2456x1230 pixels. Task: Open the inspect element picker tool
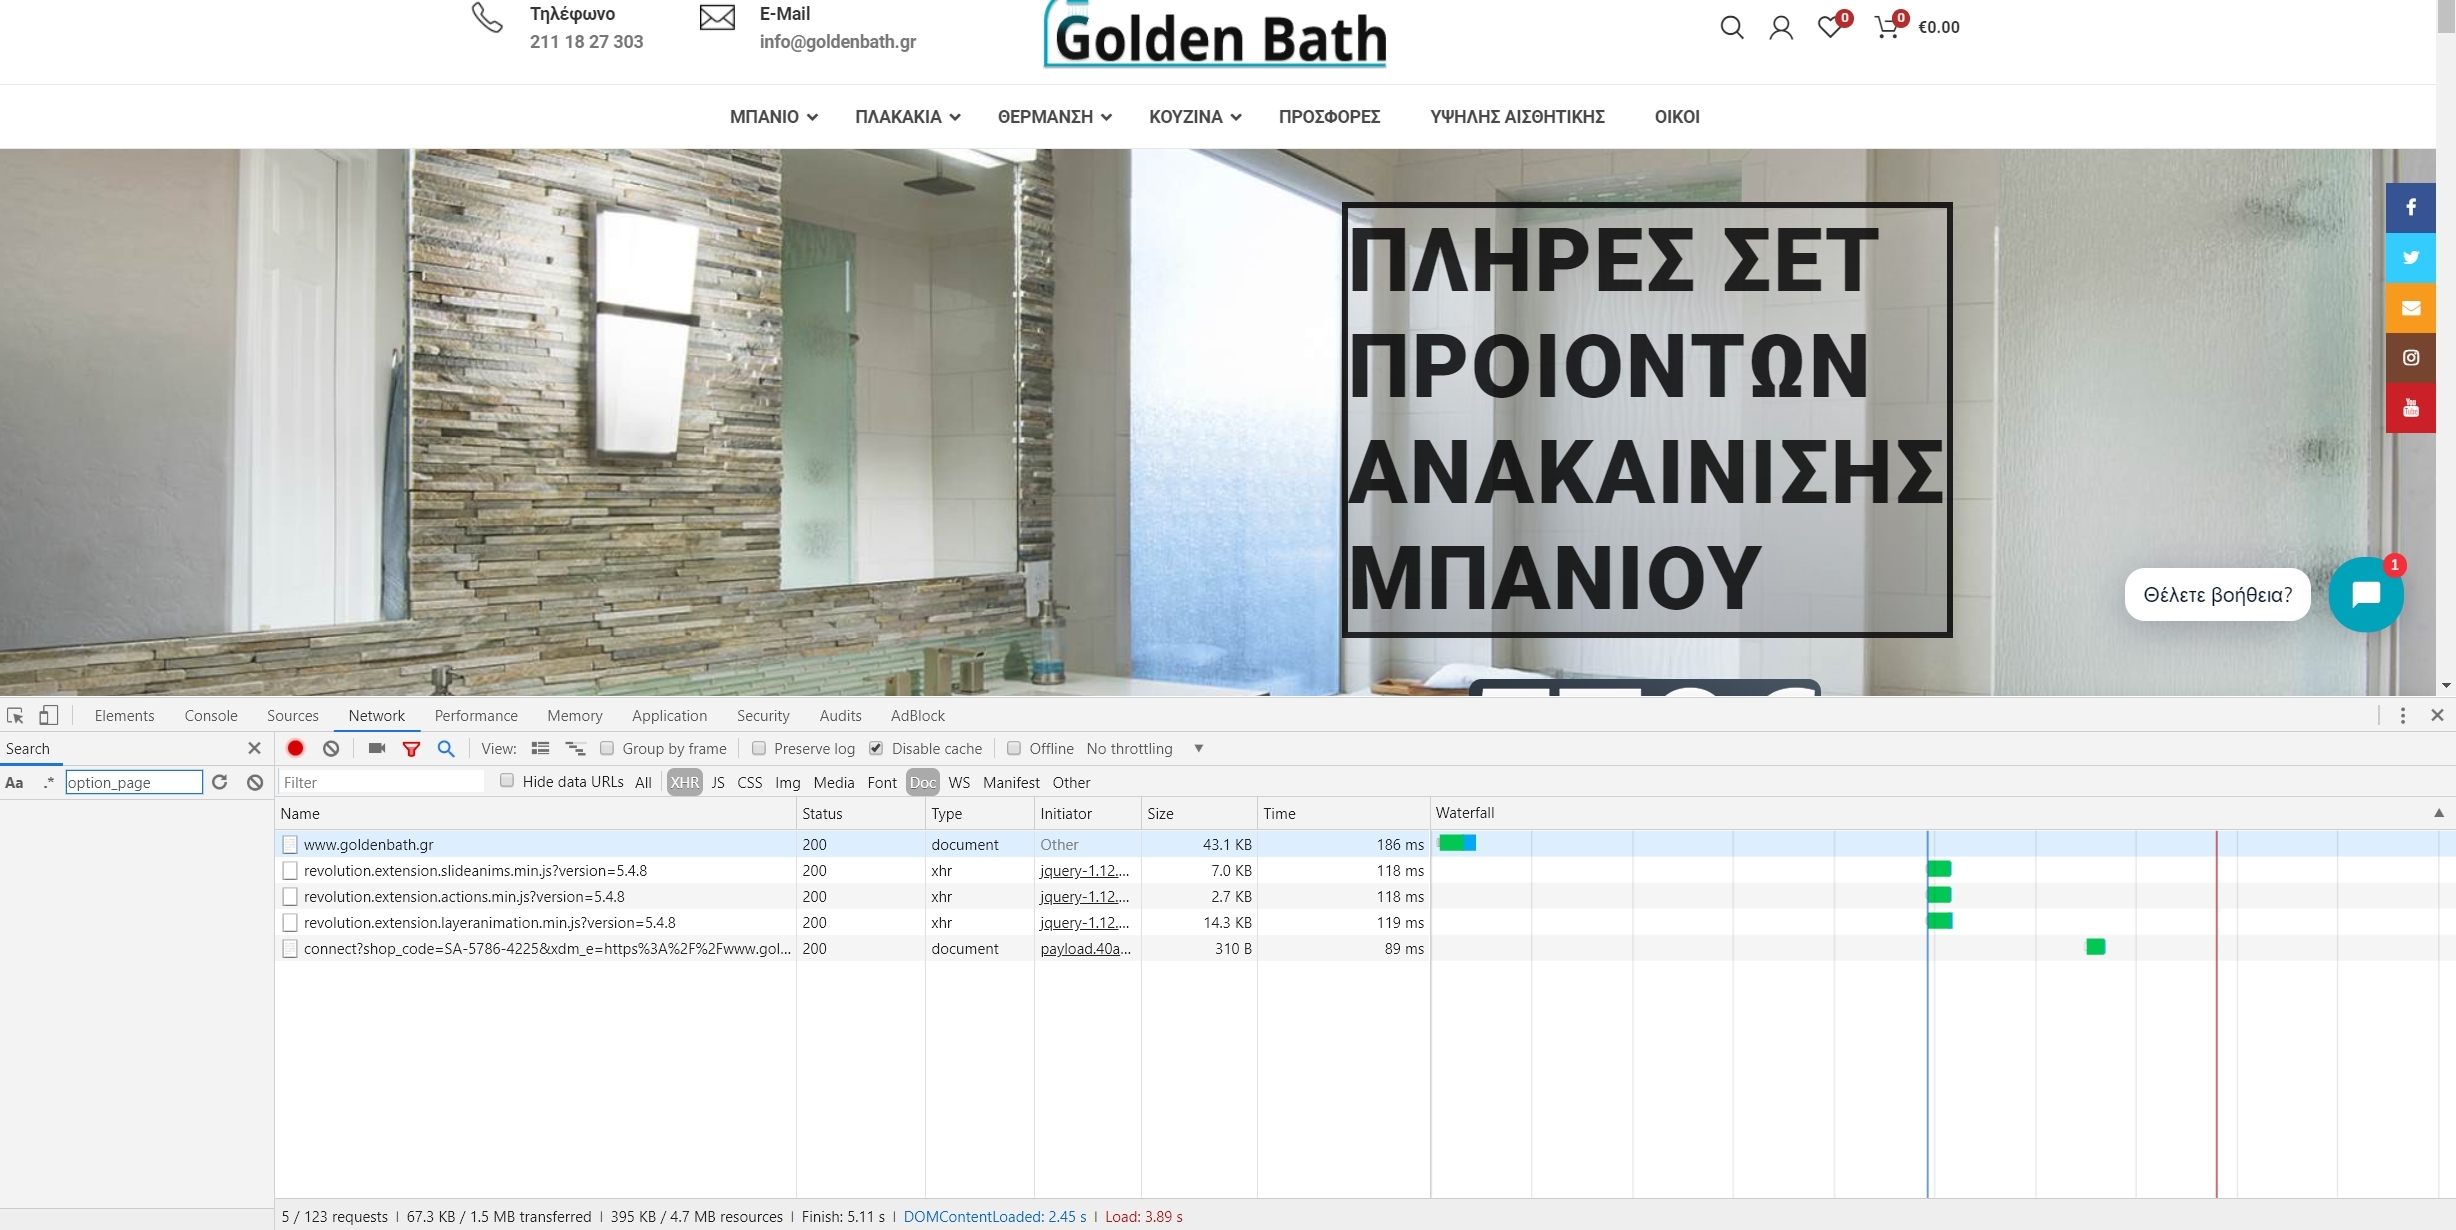coord(15,715)
